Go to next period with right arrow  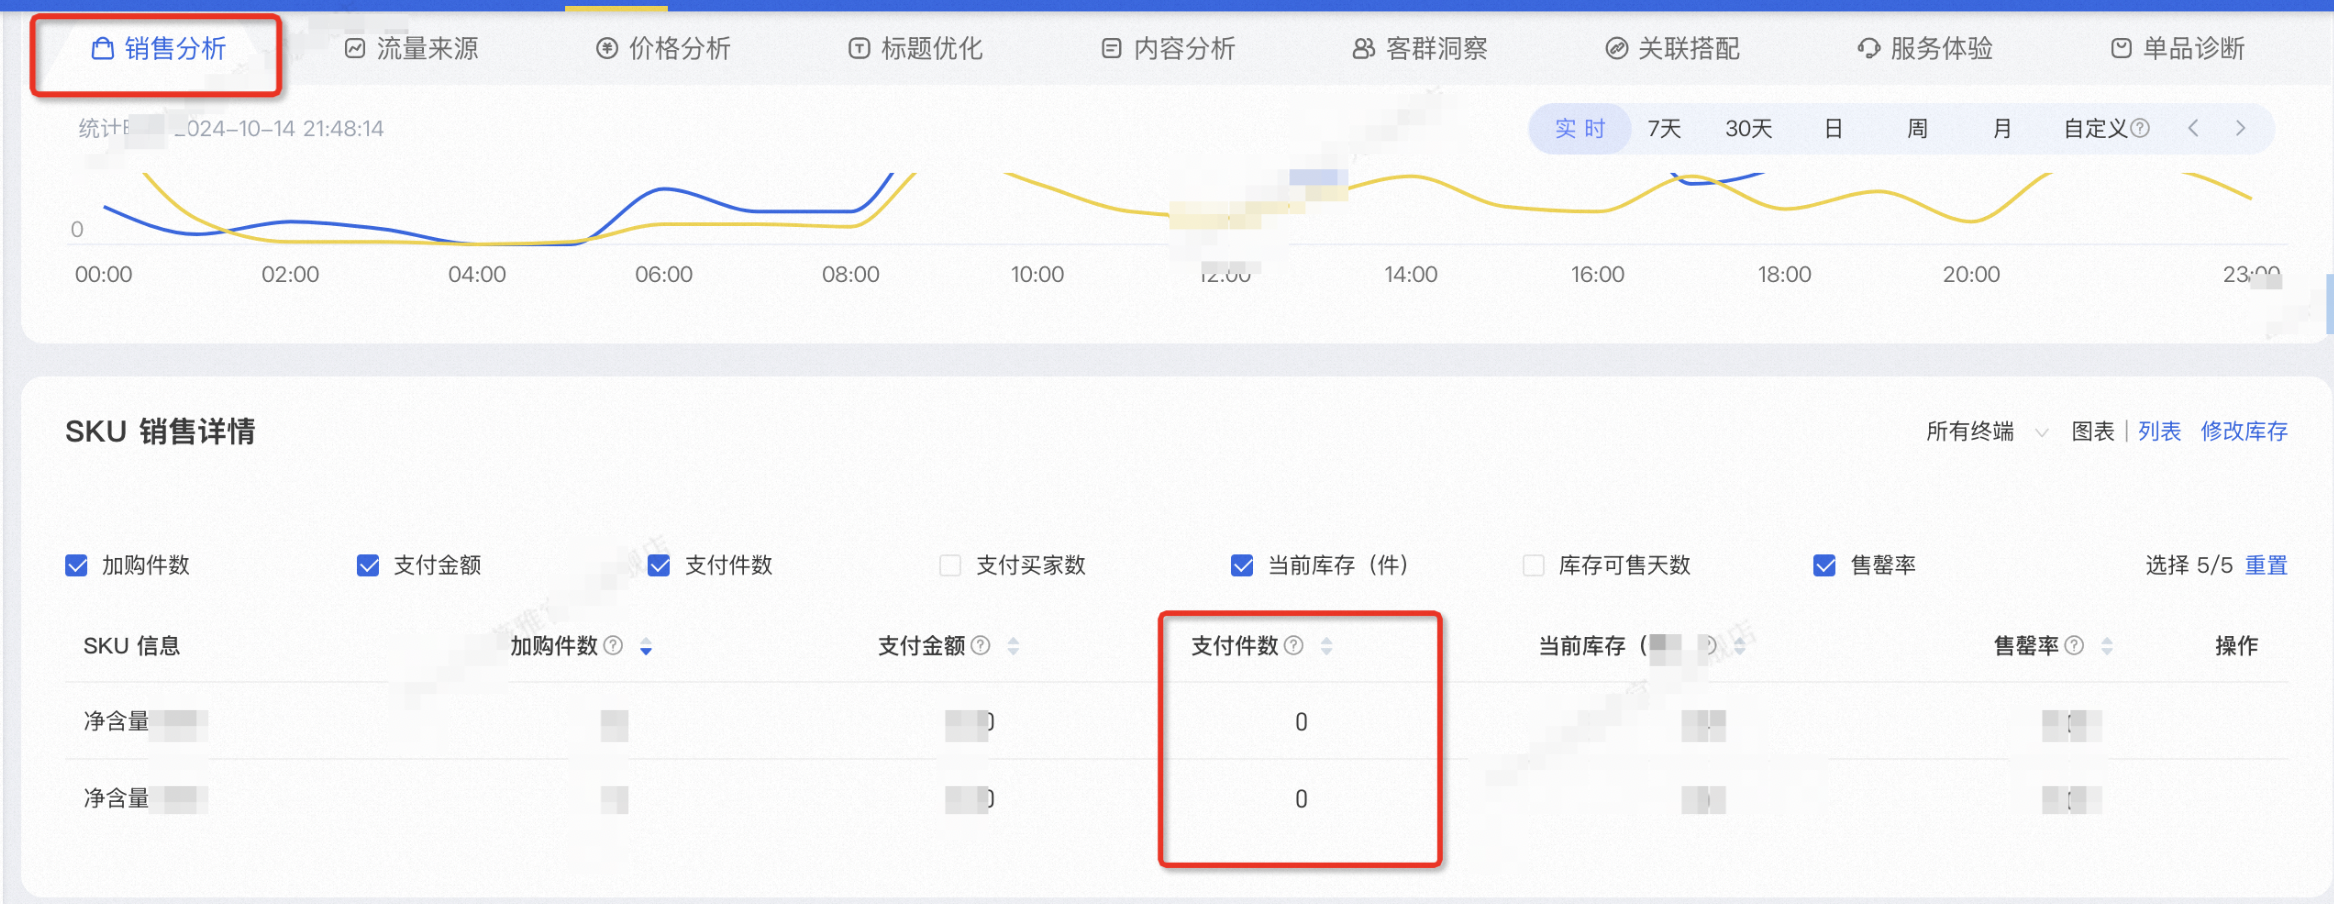(2240, 128)
